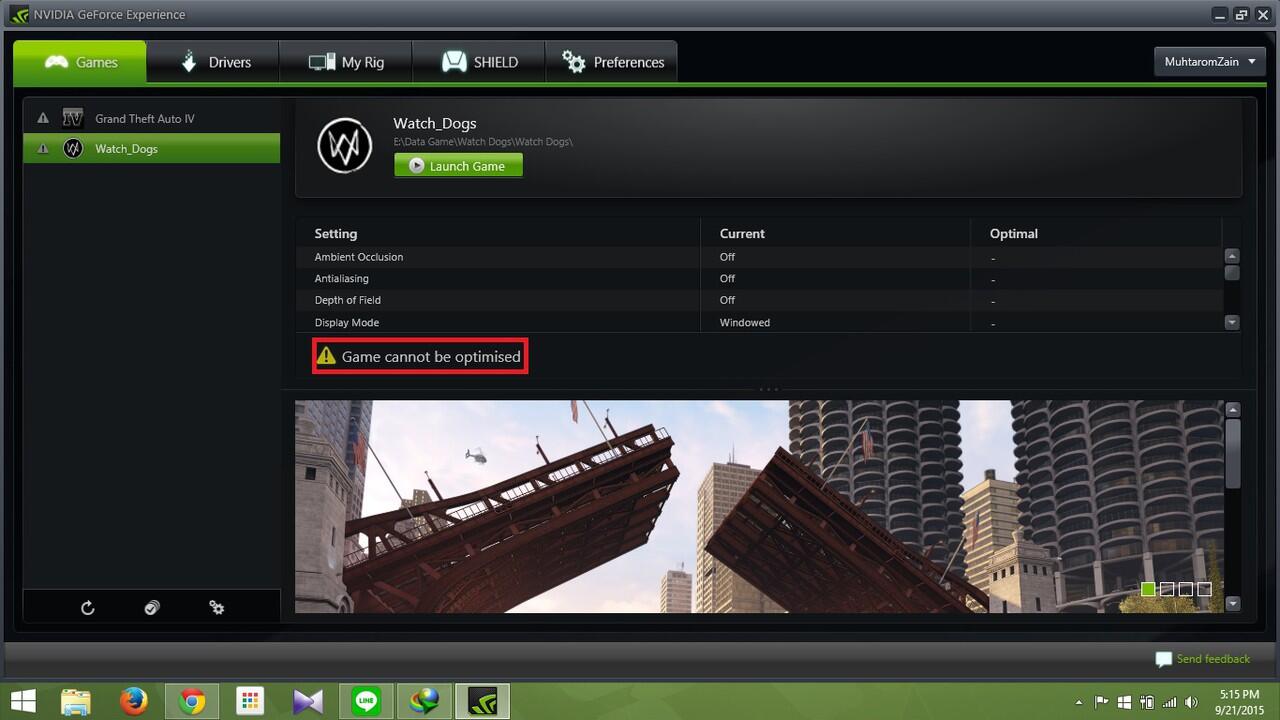Switch to the Drivers tab
Image resolution: width=1280 pixels, height=720 pixels.
point(213,62)
